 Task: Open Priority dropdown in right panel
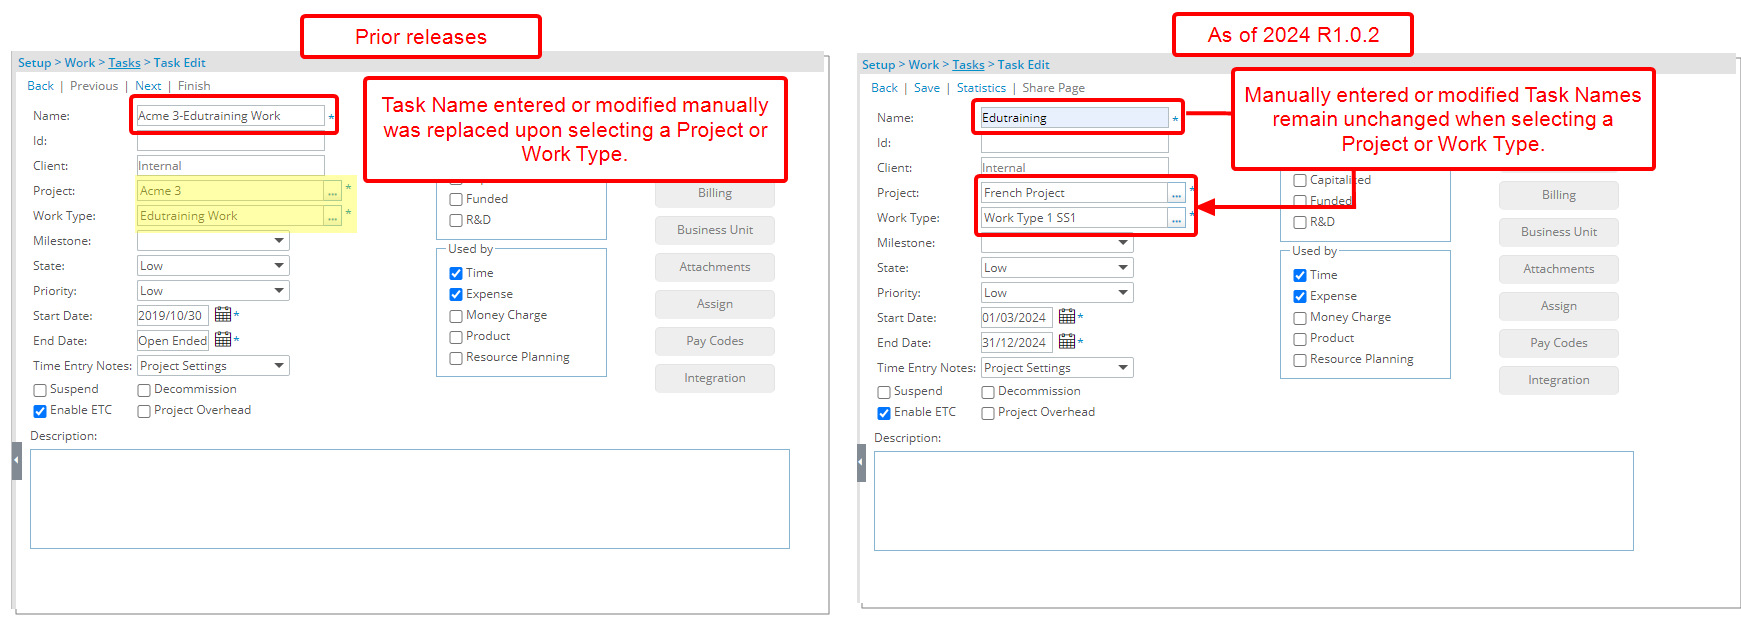(x=1057, y=293)
